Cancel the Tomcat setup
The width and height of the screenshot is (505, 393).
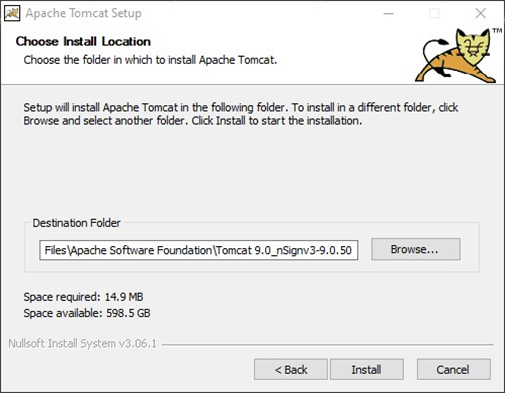pos(453,369)
